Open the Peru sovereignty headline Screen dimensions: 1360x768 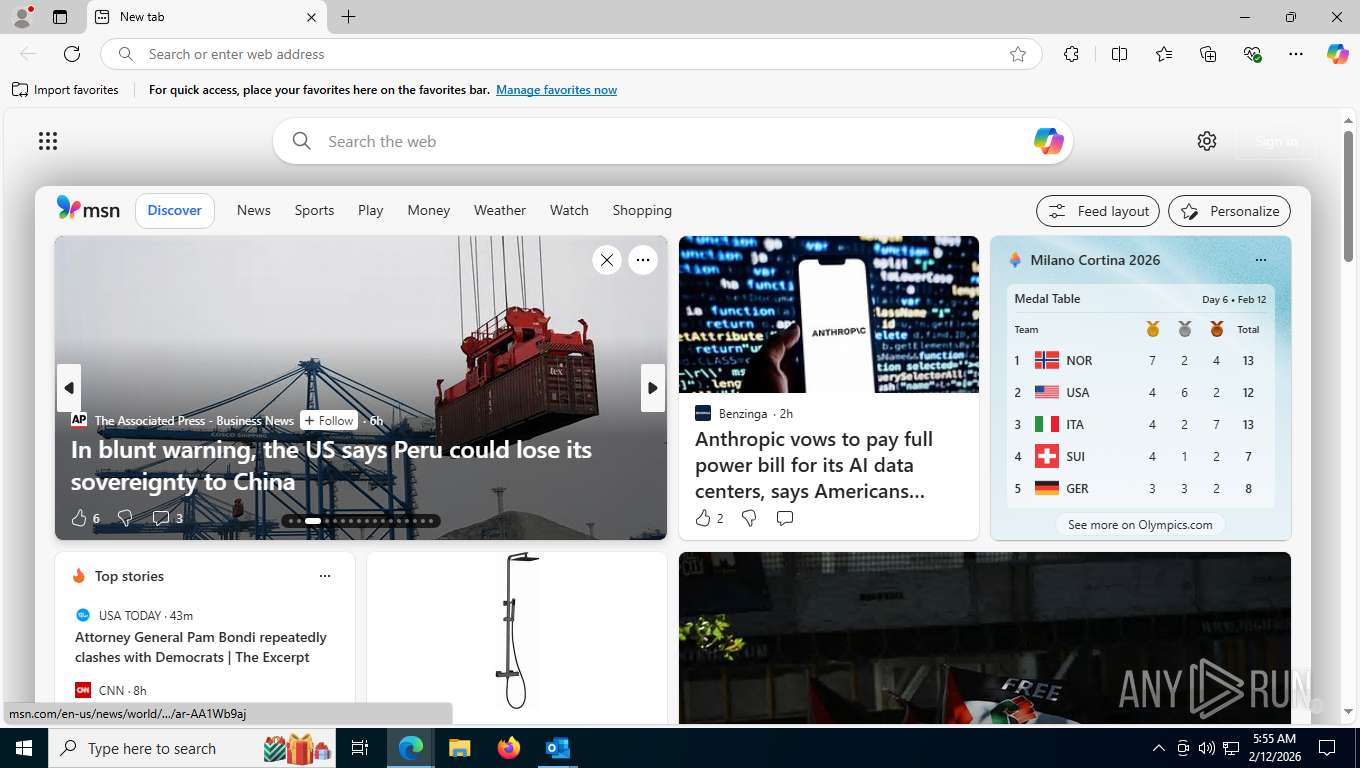coord(331,465)
